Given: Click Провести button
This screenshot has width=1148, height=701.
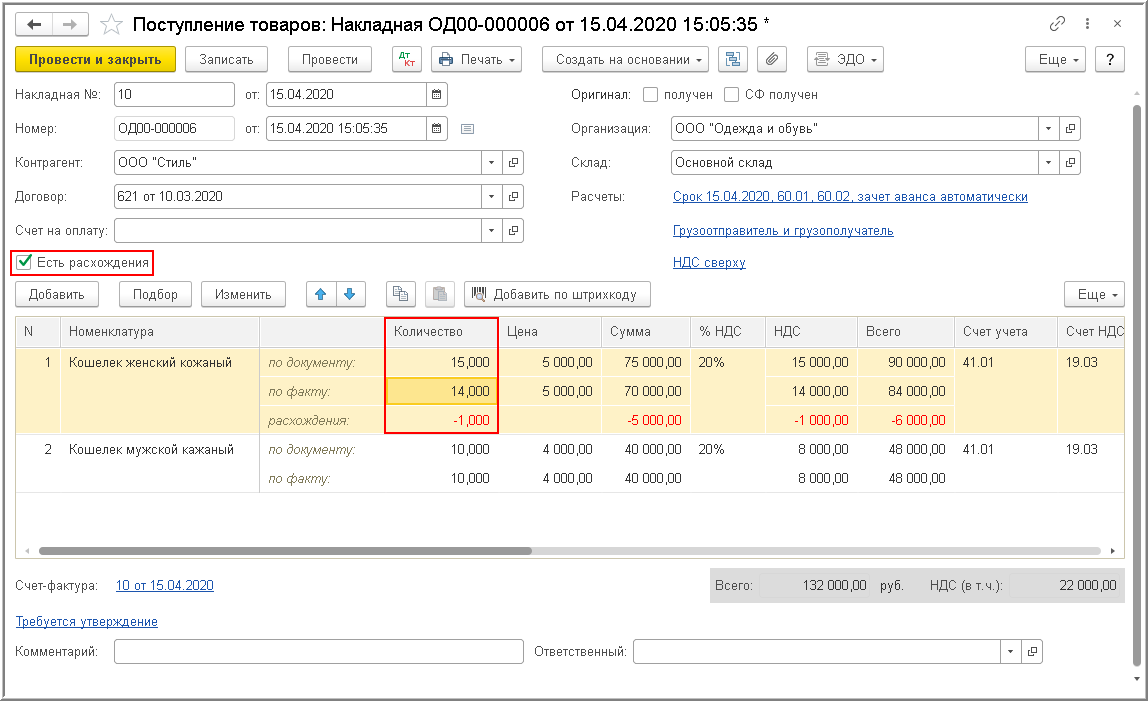Looking at the screenshot, I should point(329,59).
